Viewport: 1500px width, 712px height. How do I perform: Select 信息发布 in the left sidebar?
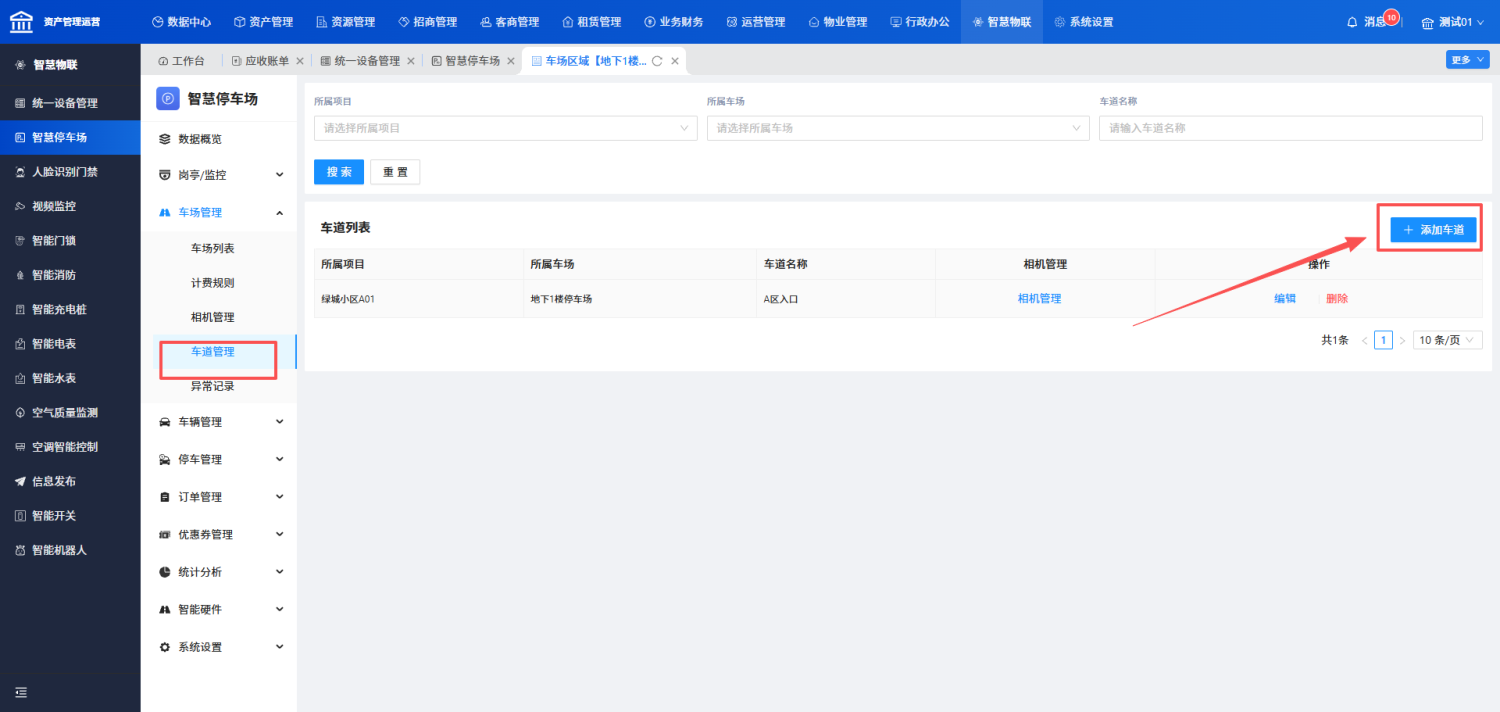pyautogui.click(x=70, y=481)
